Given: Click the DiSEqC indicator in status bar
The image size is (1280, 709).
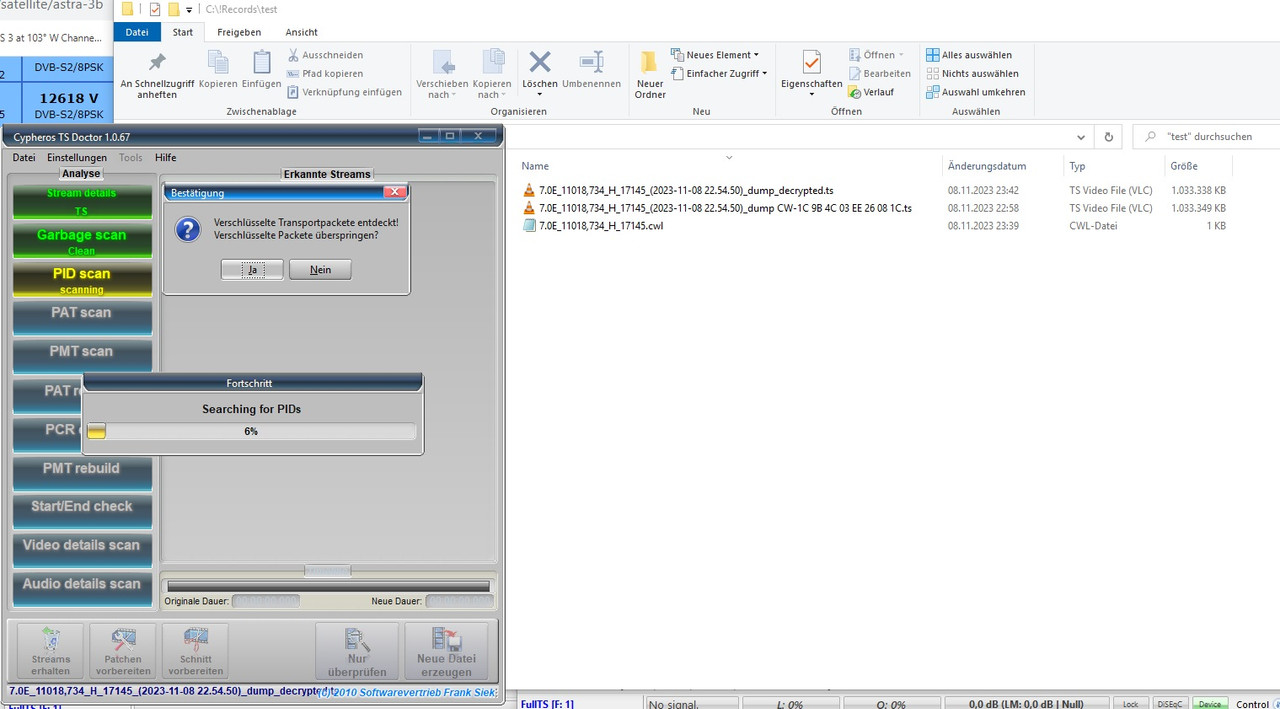Looking at the screenshot, I should (x=1169, y=704).
